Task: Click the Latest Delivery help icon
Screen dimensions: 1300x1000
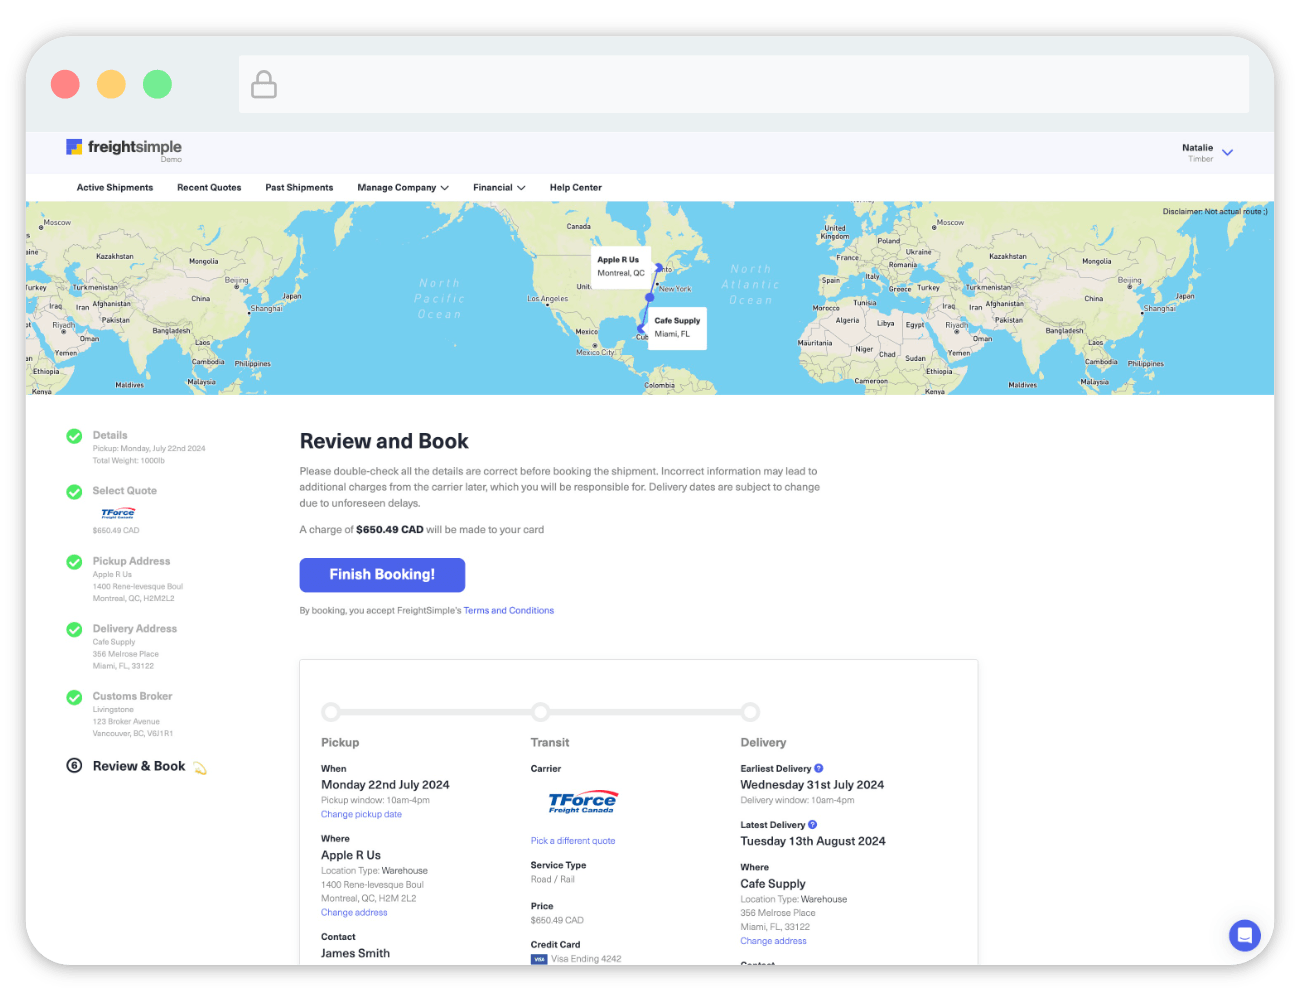Action: 812,825
